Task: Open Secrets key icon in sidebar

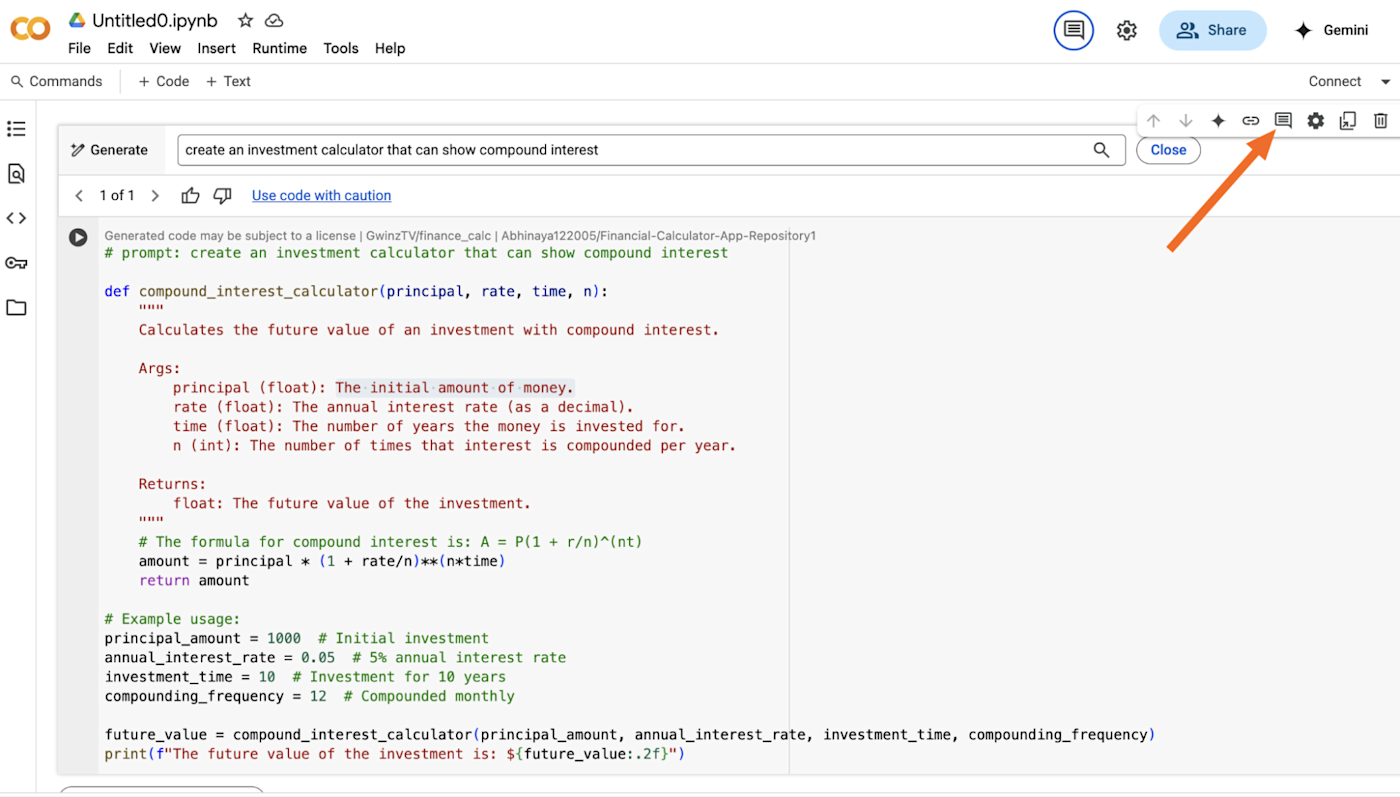Action: [16, 263]
